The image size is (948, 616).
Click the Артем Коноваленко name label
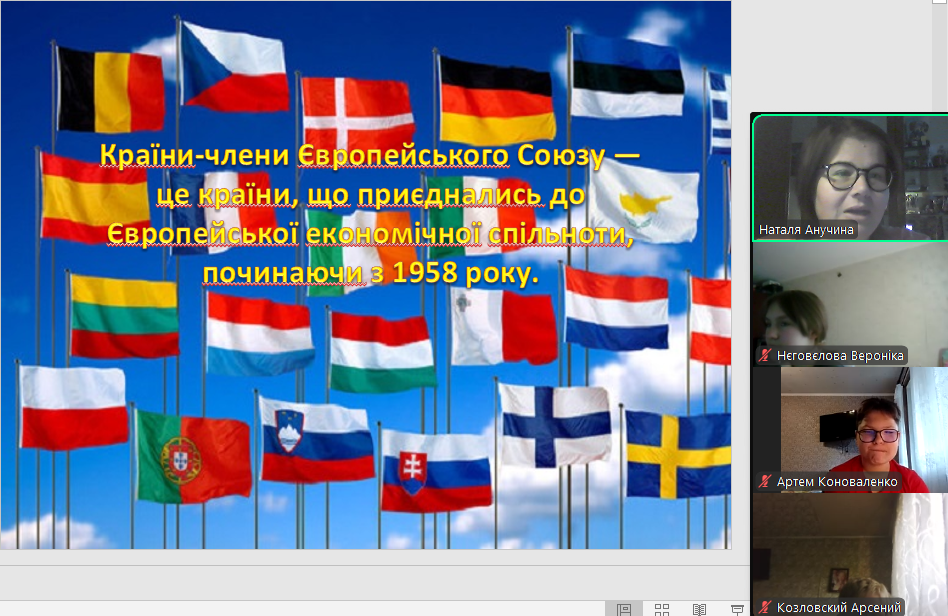(x=837, y=482)
